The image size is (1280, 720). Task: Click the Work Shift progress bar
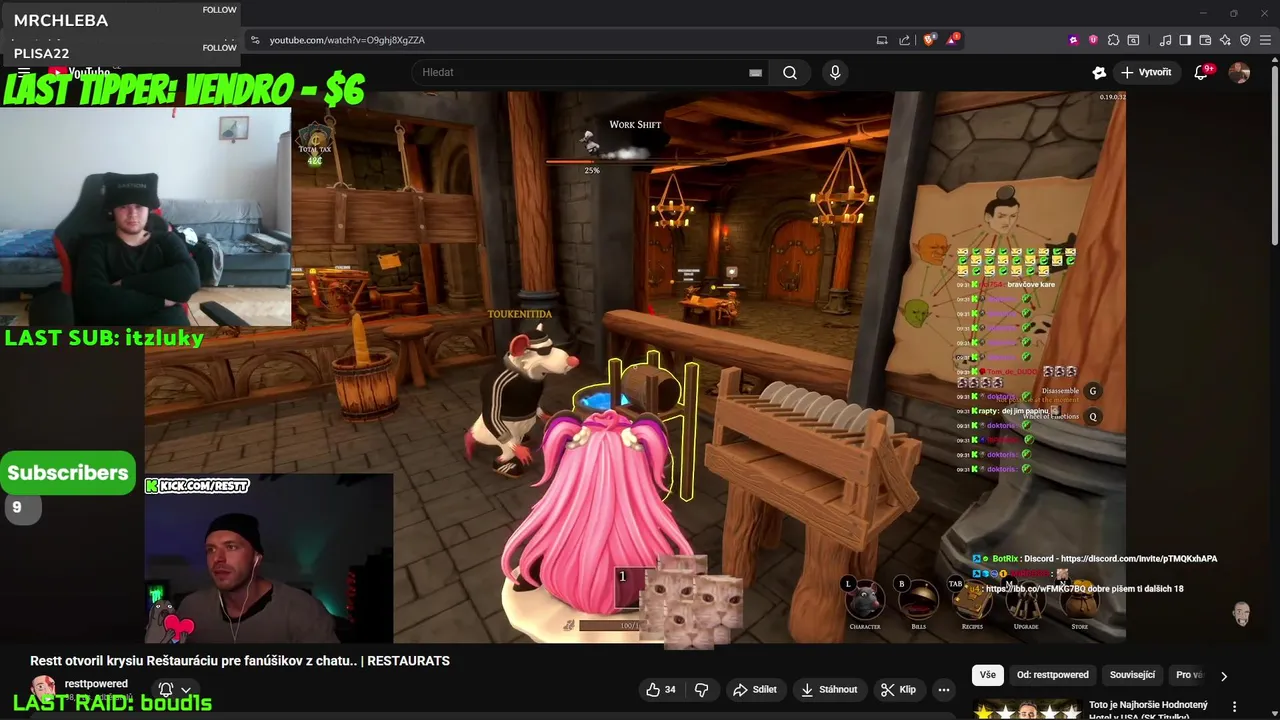(635, 160)
